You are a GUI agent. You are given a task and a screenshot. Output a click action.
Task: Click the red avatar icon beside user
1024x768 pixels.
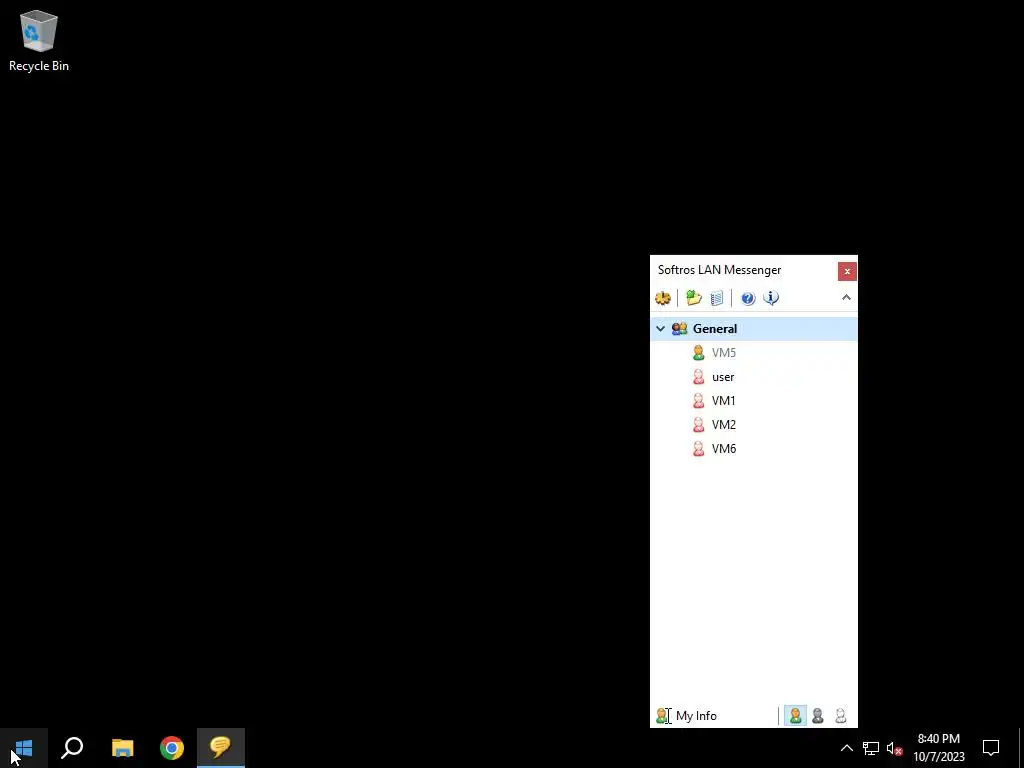click(x=698, y=377)
